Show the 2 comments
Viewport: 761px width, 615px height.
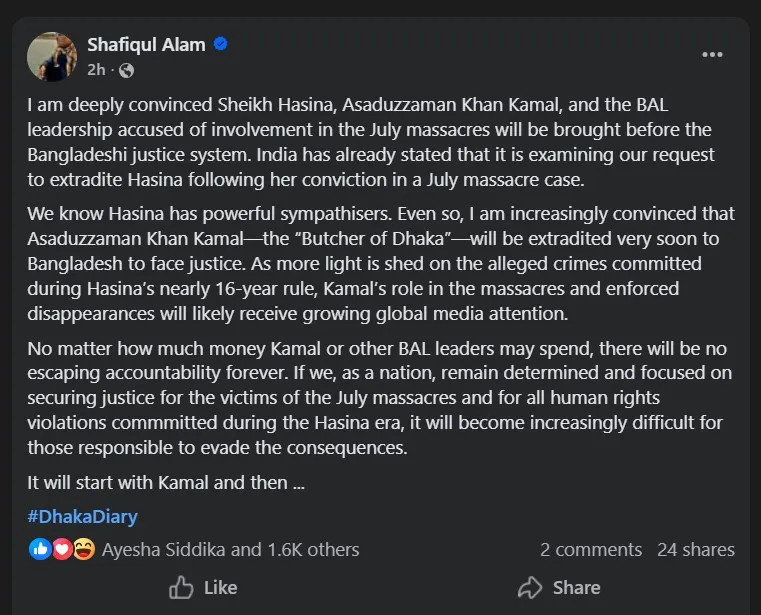591,549
